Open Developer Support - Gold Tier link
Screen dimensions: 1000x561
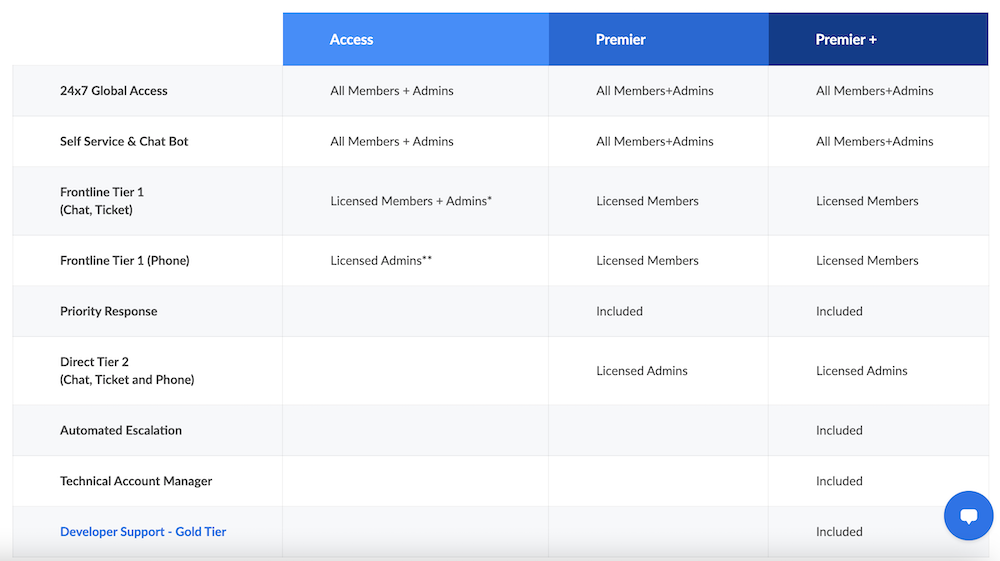click(x=143, y=532)
